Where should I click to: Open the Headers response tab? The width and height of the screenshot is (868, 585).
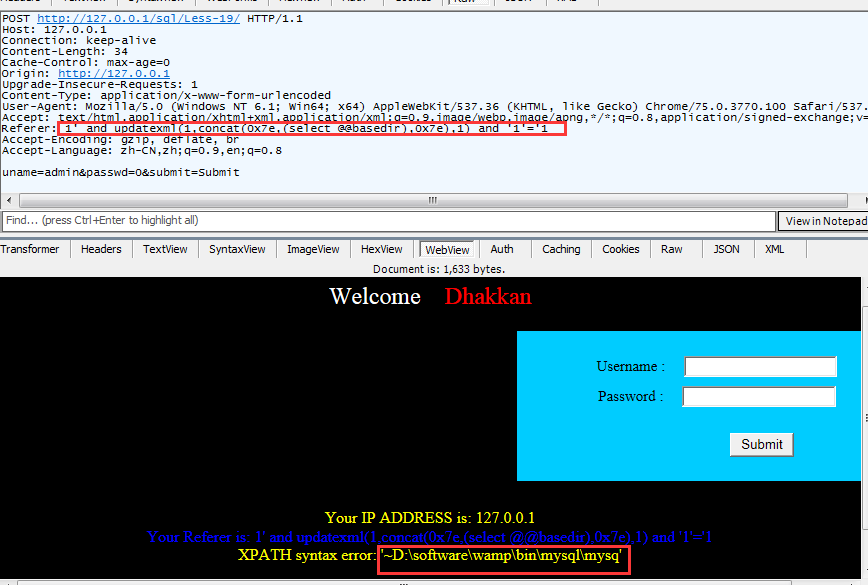(x=101, y=249)
